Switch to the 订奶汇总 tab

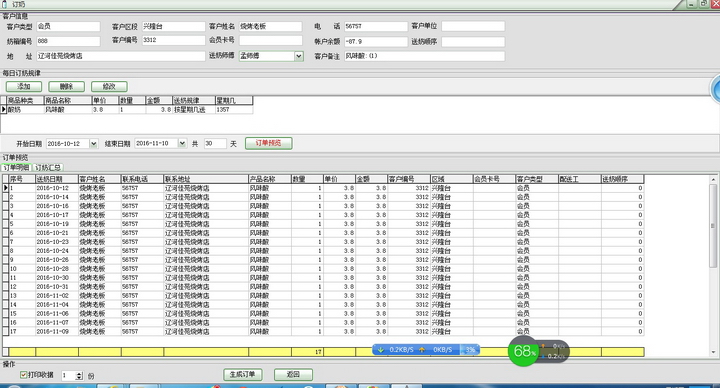pyautogui.click(x=48, y=168)
